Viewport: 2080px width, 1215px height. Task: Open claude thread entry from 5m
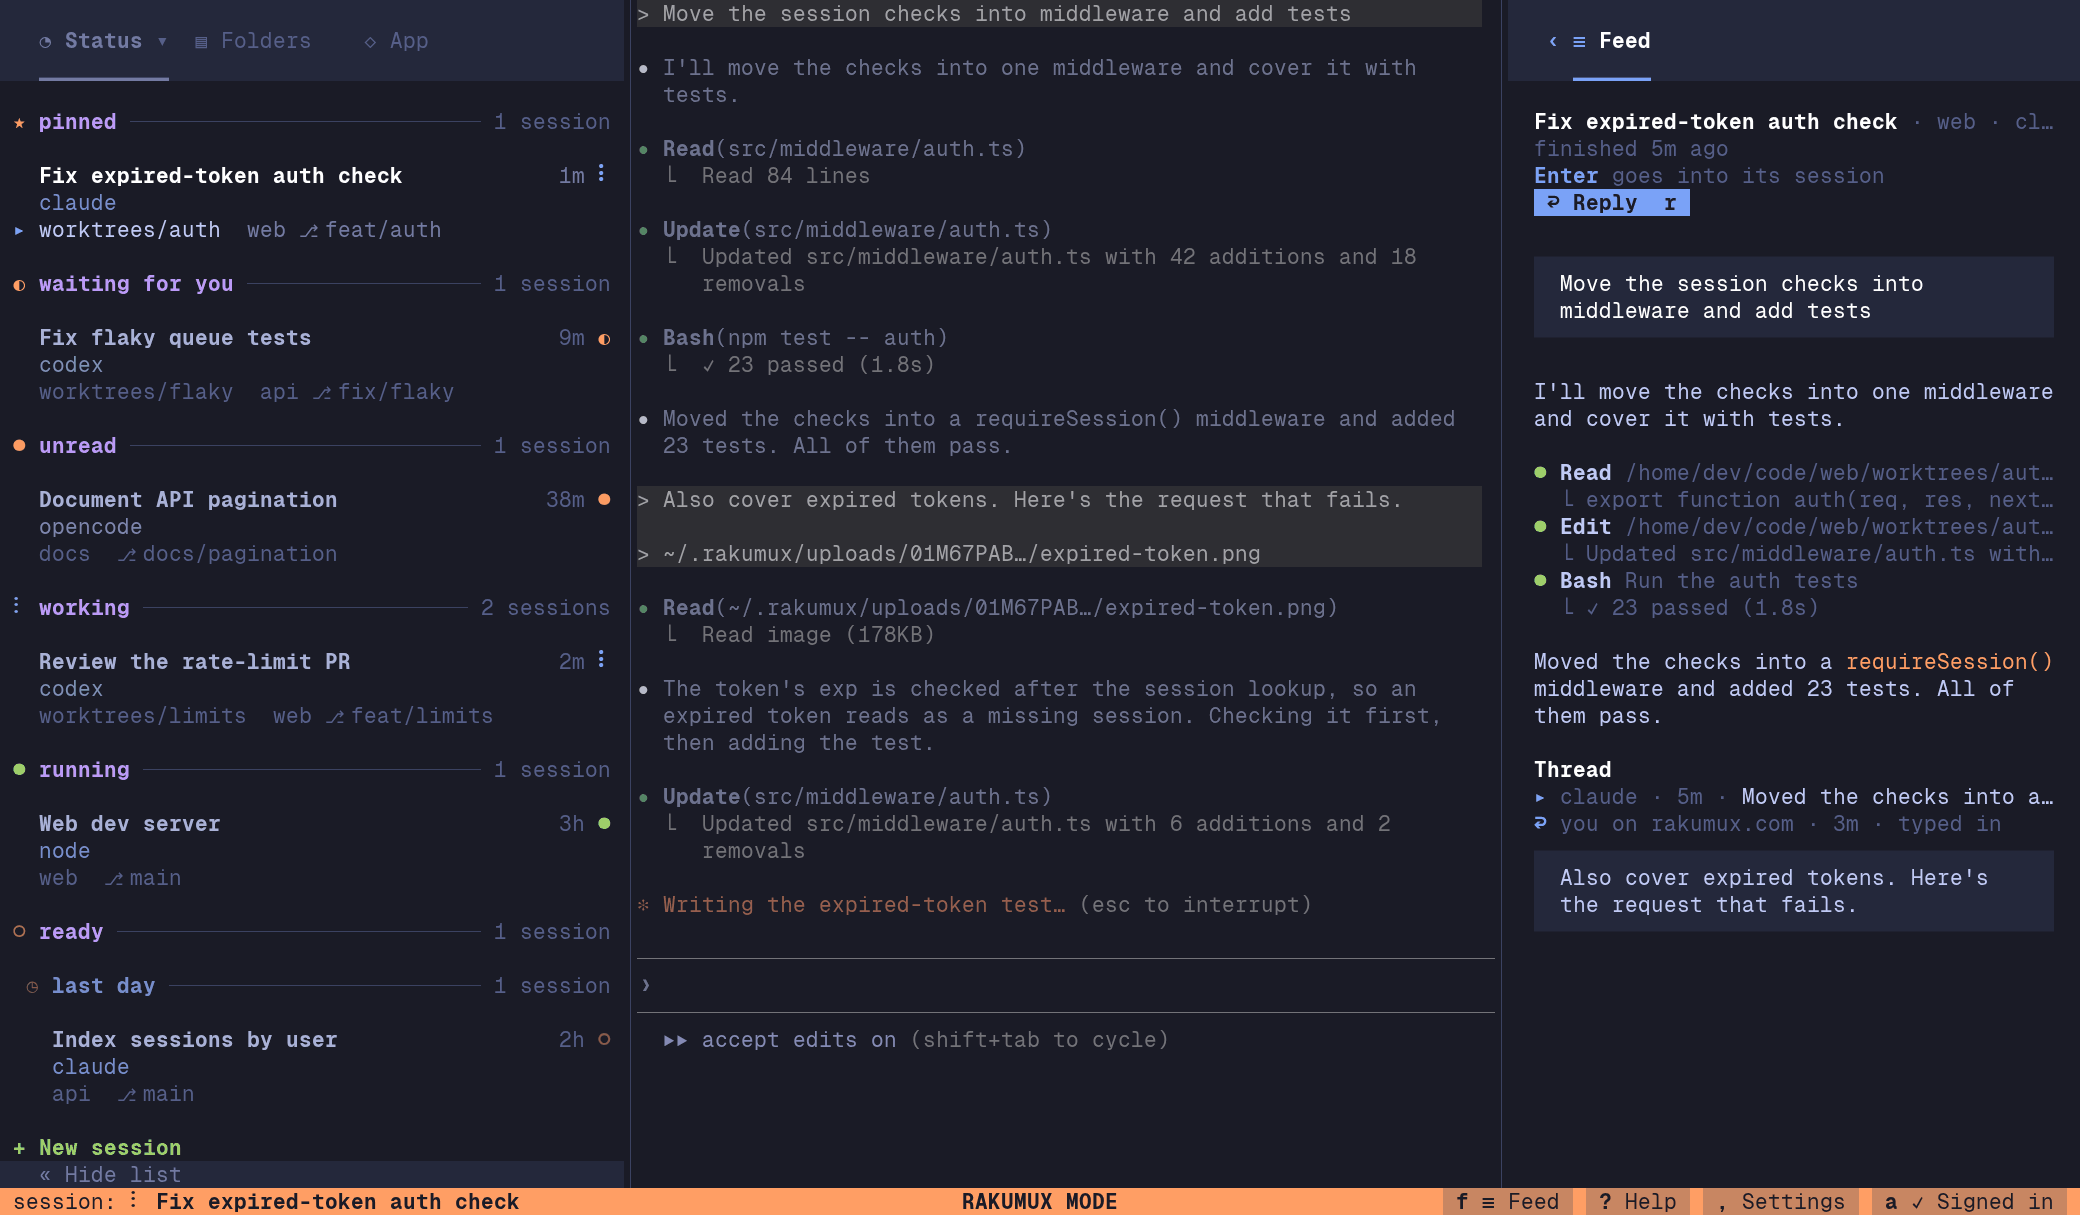click(x=1794, y=797)
